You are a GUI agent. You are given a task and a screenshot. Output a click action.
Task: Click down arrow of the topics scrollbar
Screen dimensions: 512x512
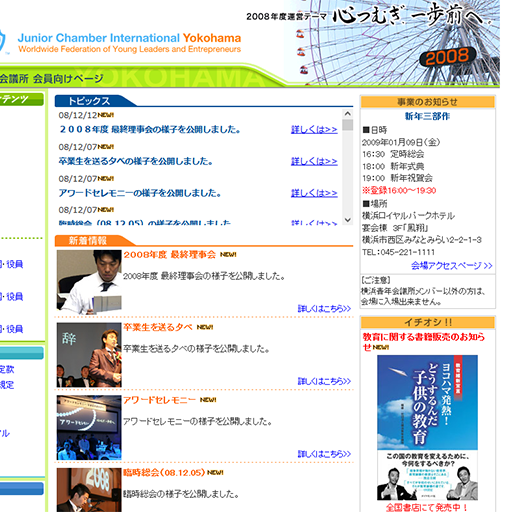348,220
